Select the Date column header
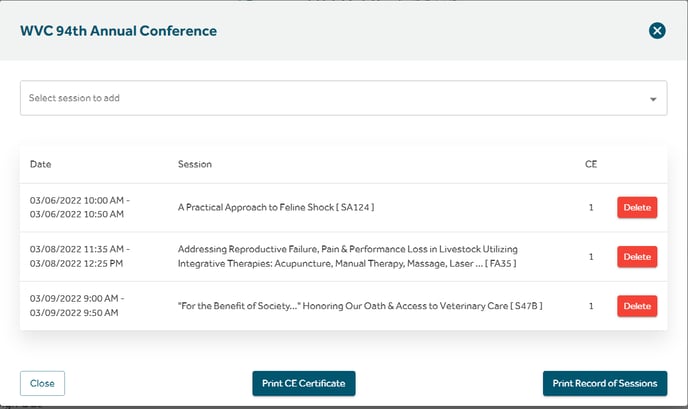Image resolution: width=688 pixels, height=409 pixels. click(40, 164)
